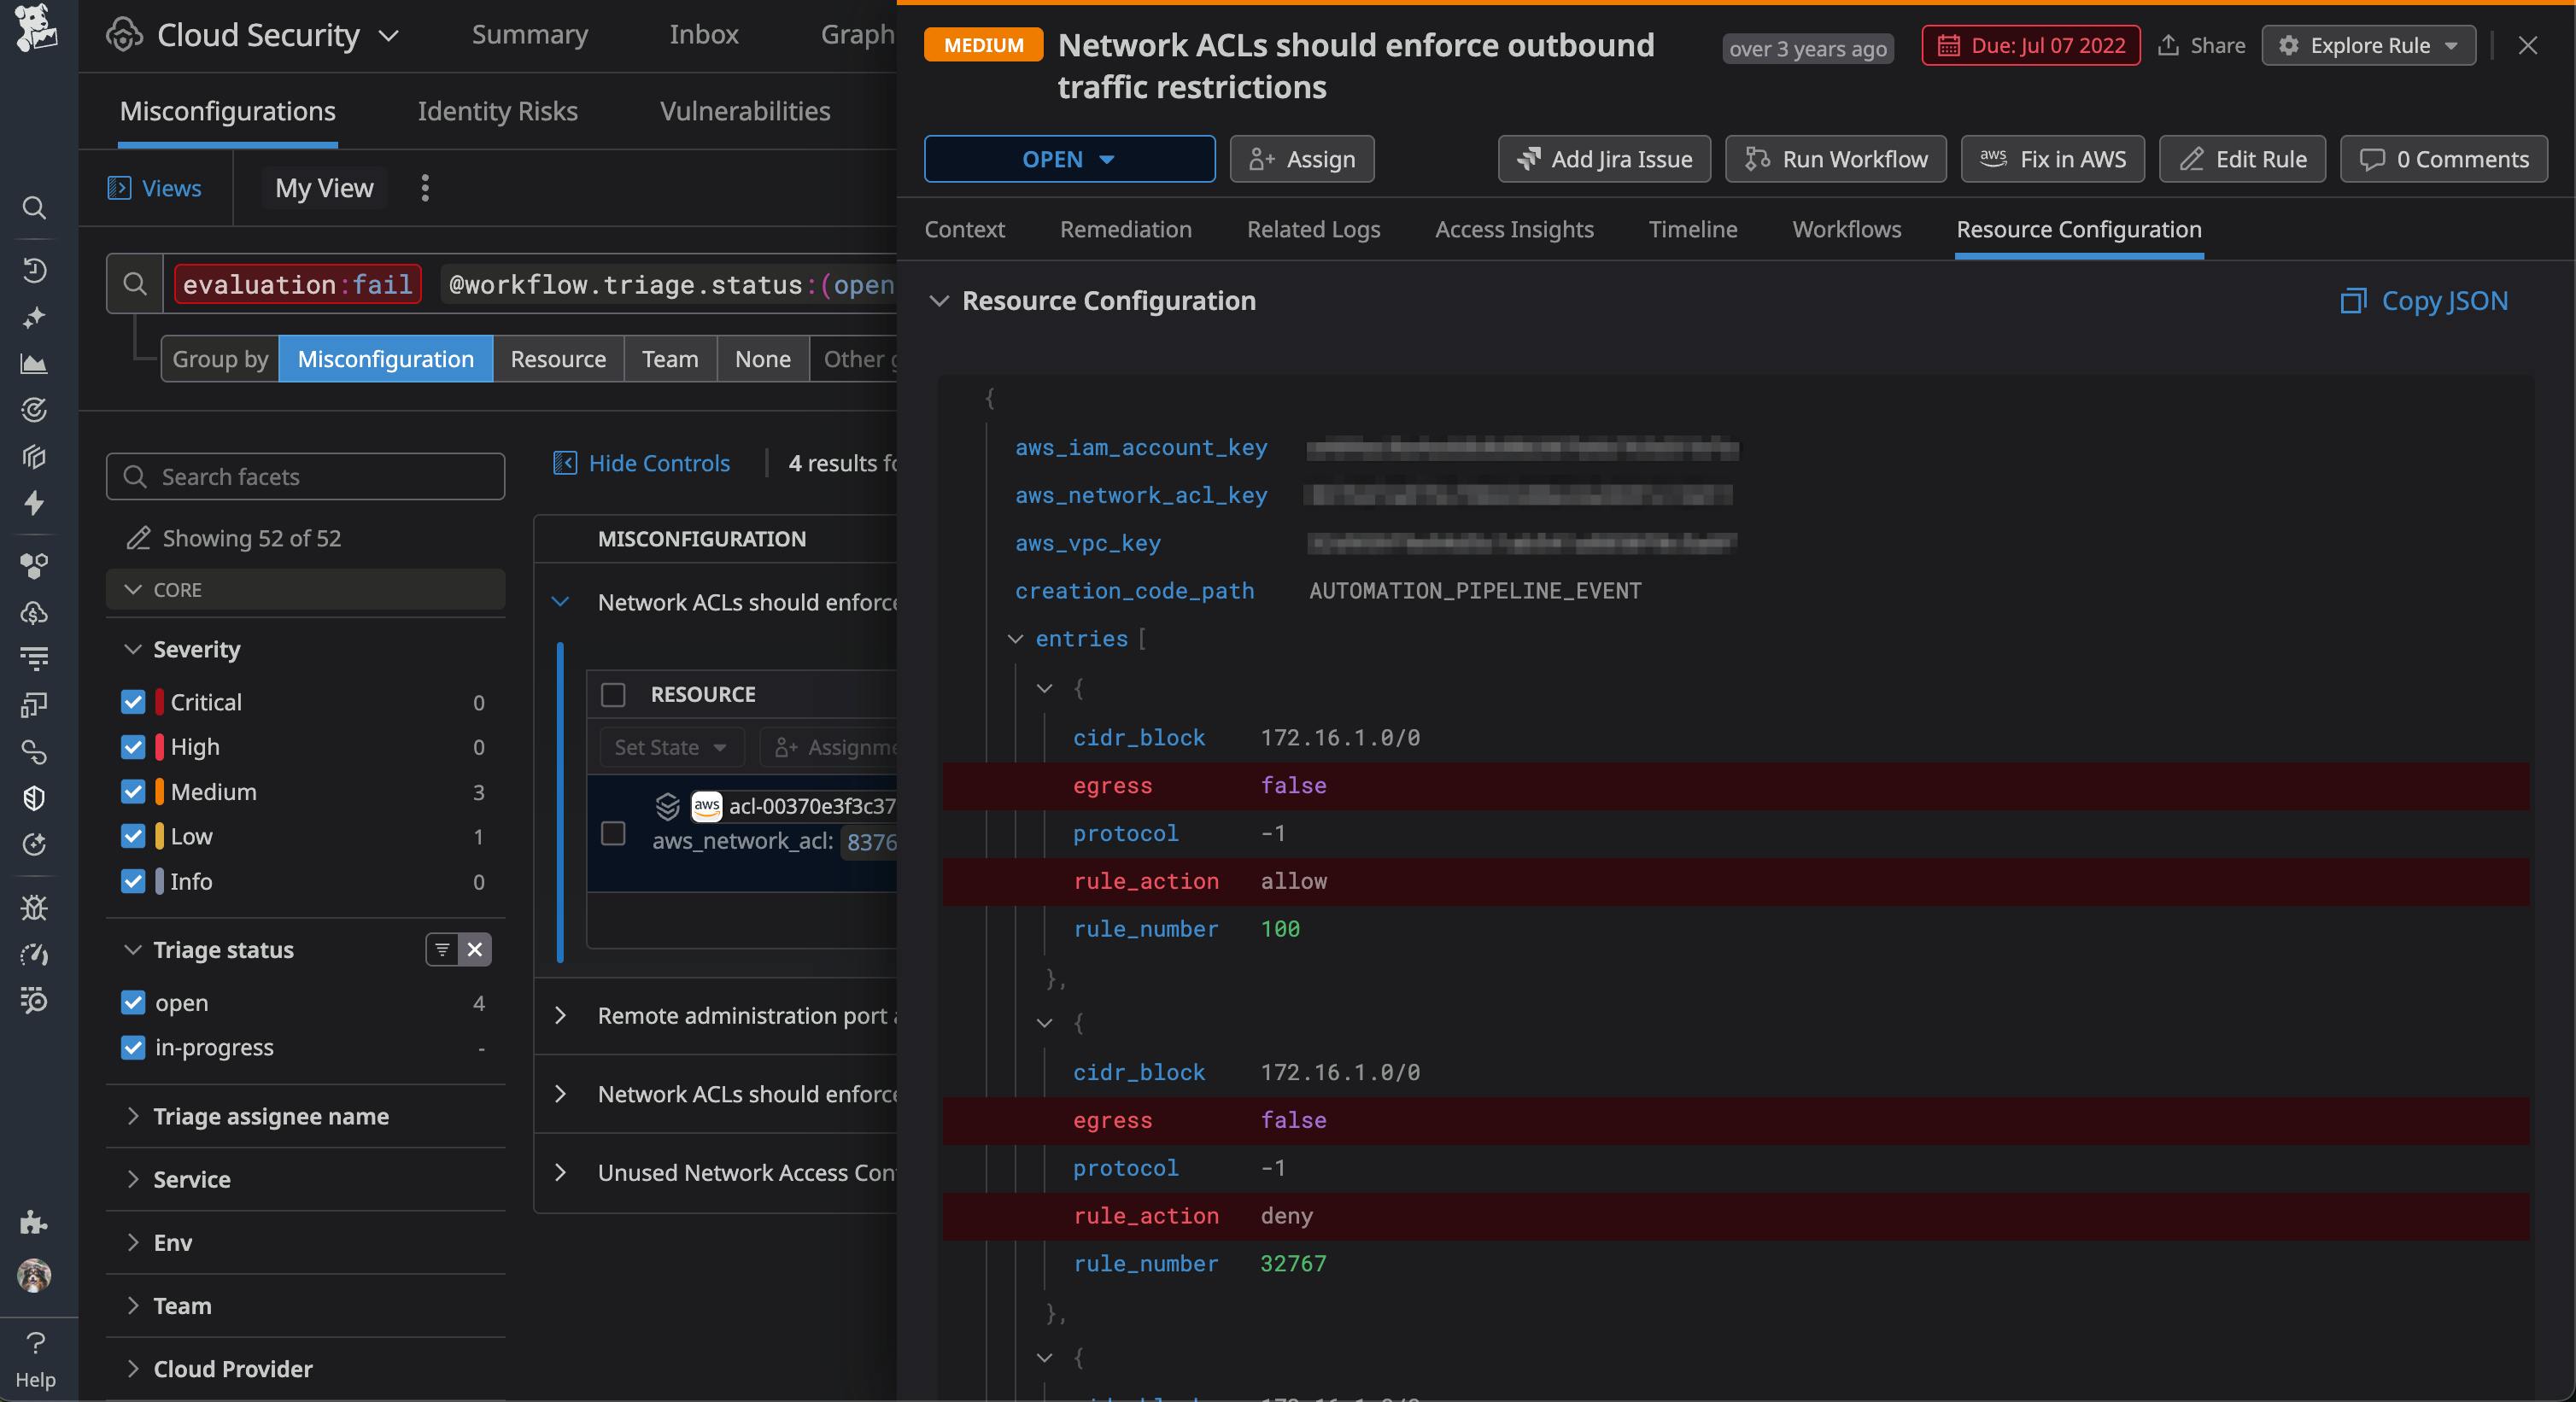Image resolution: width=2576 pixels, height=1402 pixels.
Task: Expand the Cloud Provider facet
Action: pos(134,1369)
